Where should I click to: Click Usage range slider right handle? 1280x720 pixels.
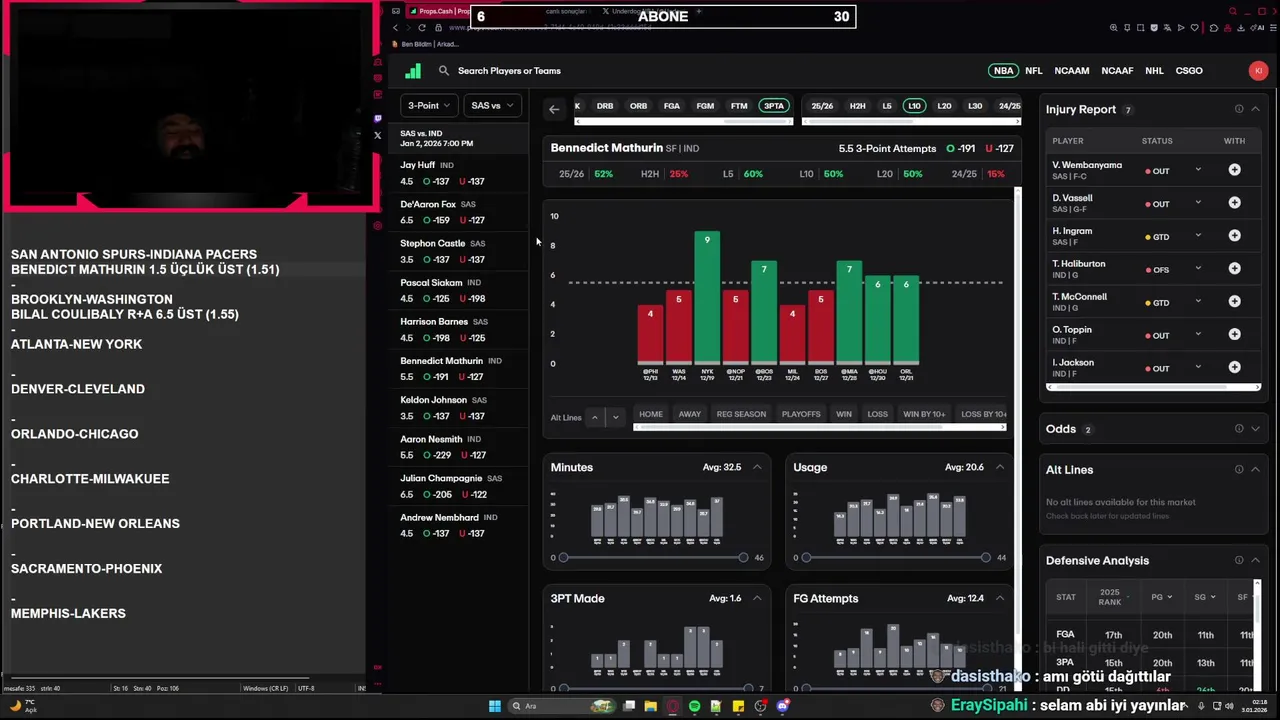click(985, 557)
